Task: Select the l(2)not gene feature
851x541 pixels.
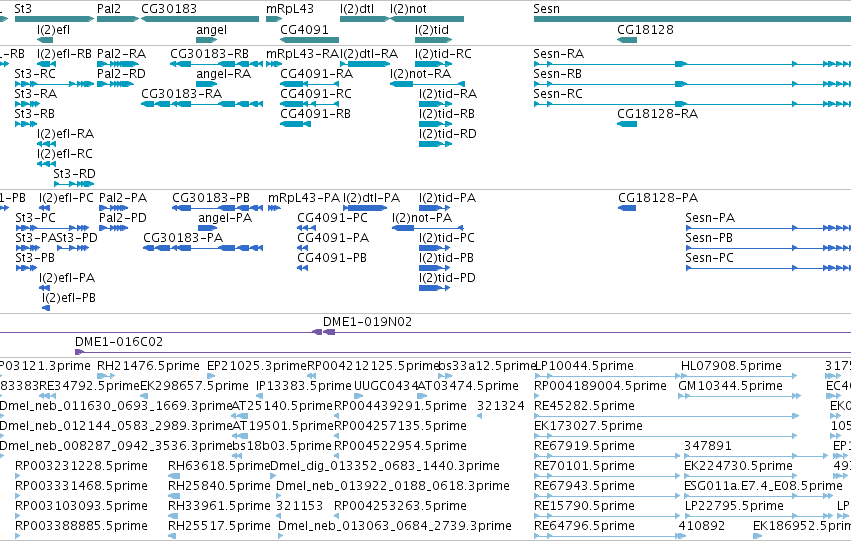Action: (x=427, y=19)
